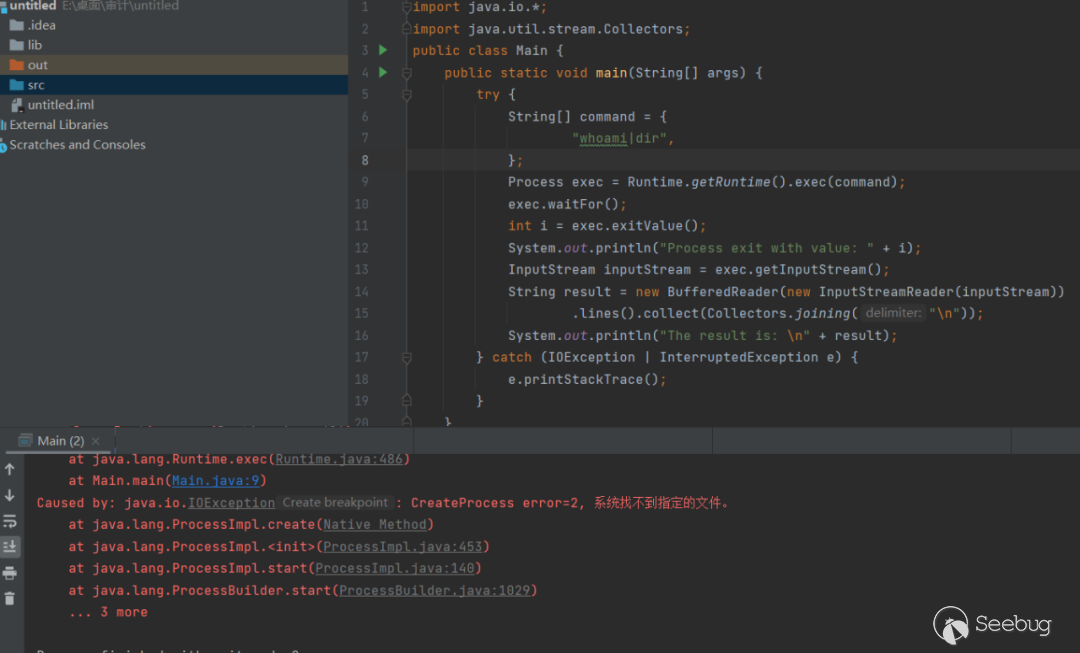Select the out folder in project tree
1080x653 pixels.
(38, 65)
